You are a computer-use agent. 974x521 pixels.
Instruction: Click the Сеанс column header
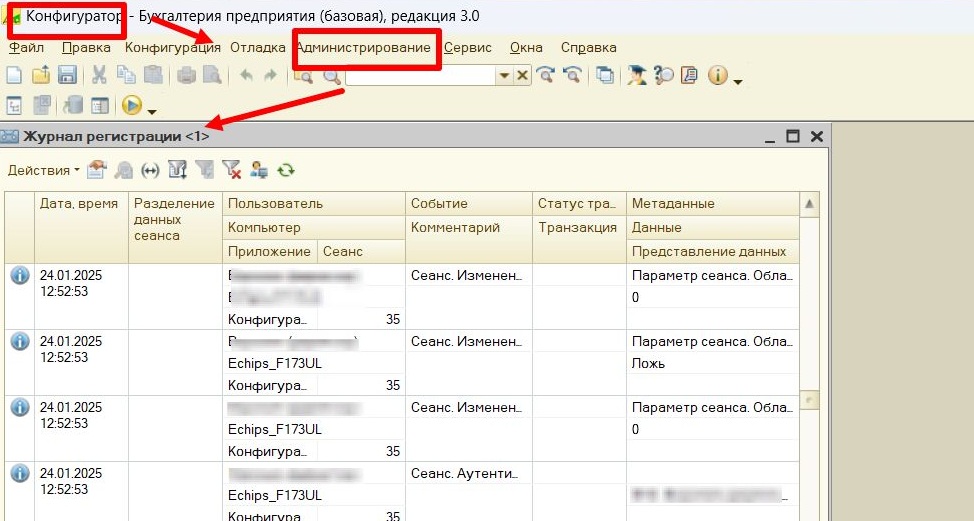362,251
